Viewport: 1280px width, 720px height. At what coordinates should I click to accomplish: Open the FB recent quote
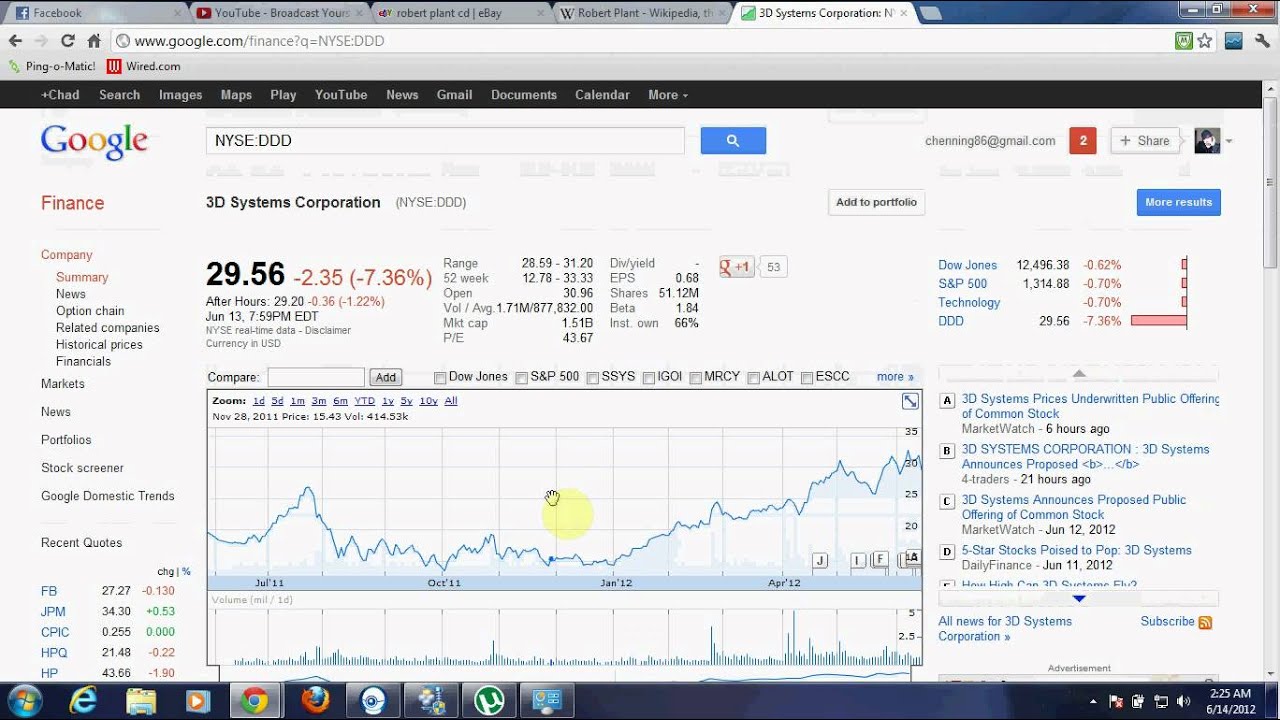click(49, 591)
